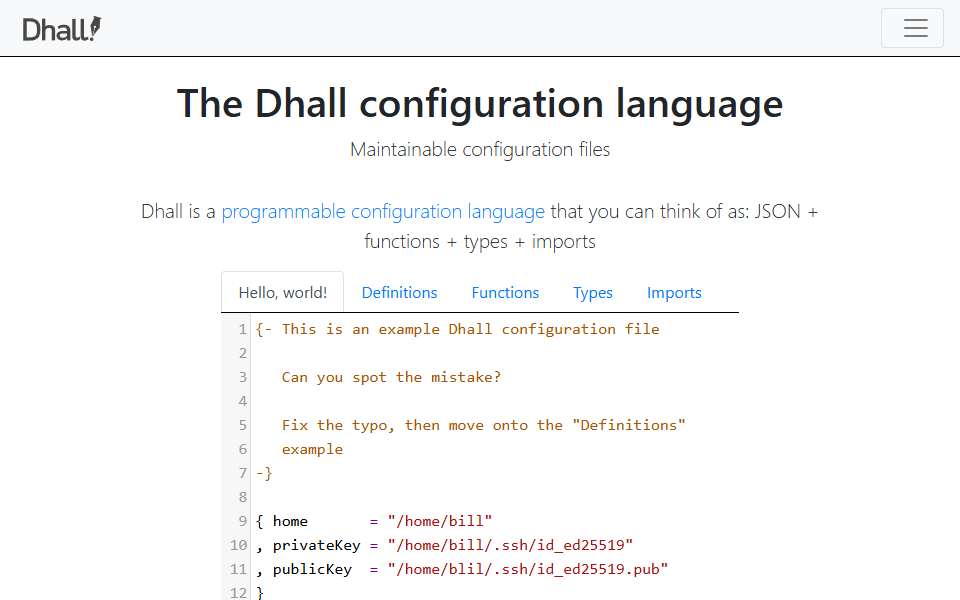Open the hamburger navigation menu
The image size is (960, 600).
coord(912,28)
